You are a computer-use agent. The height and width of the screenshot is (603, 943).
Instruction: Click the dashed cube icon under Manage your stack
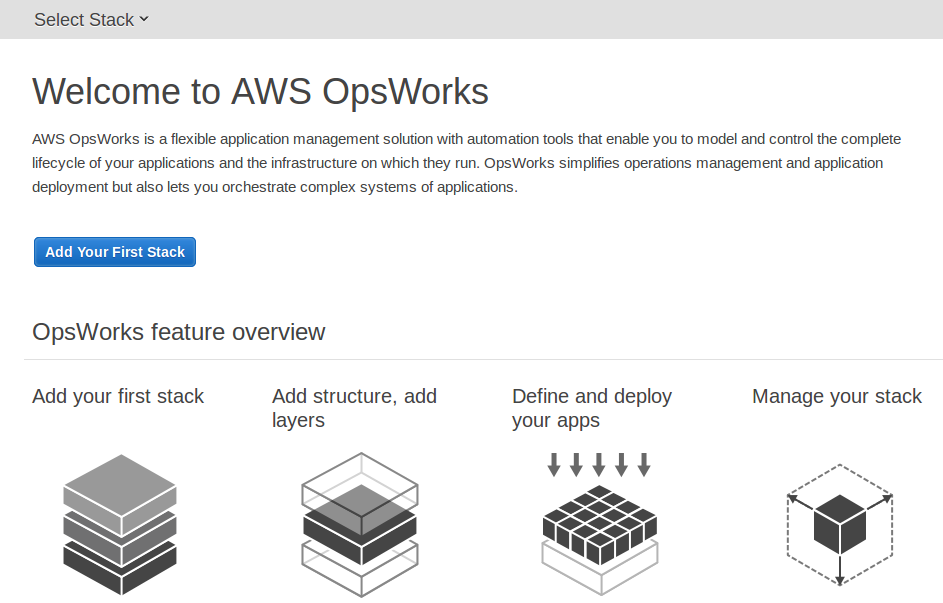click(x=840, y=524)
